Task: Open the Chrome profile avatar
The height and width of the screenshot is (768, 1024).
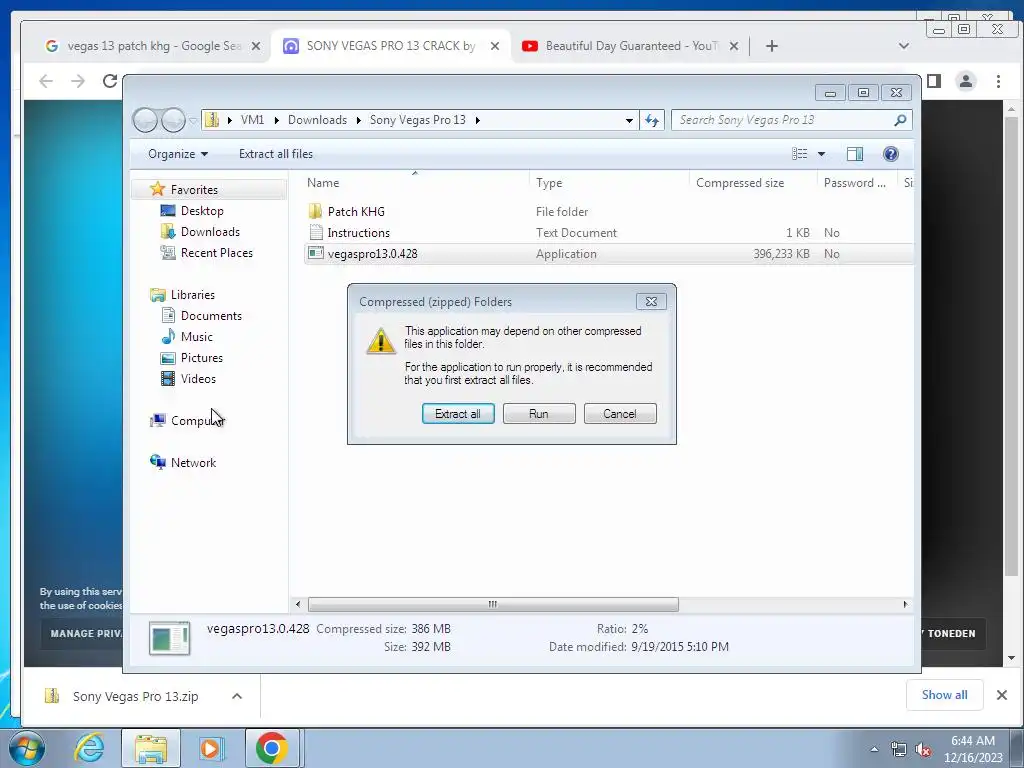Action: pos(965,81)
